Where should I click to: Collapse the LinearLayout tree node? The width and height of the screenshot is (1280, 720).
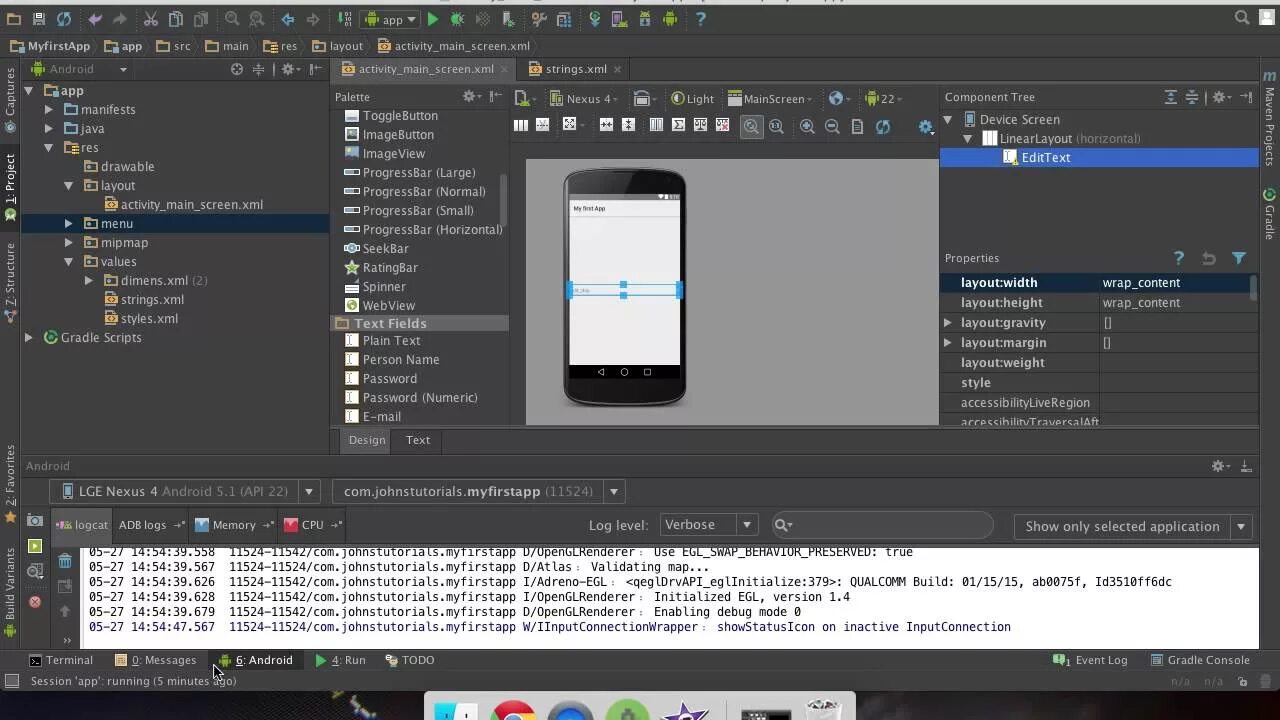[968, 138]
